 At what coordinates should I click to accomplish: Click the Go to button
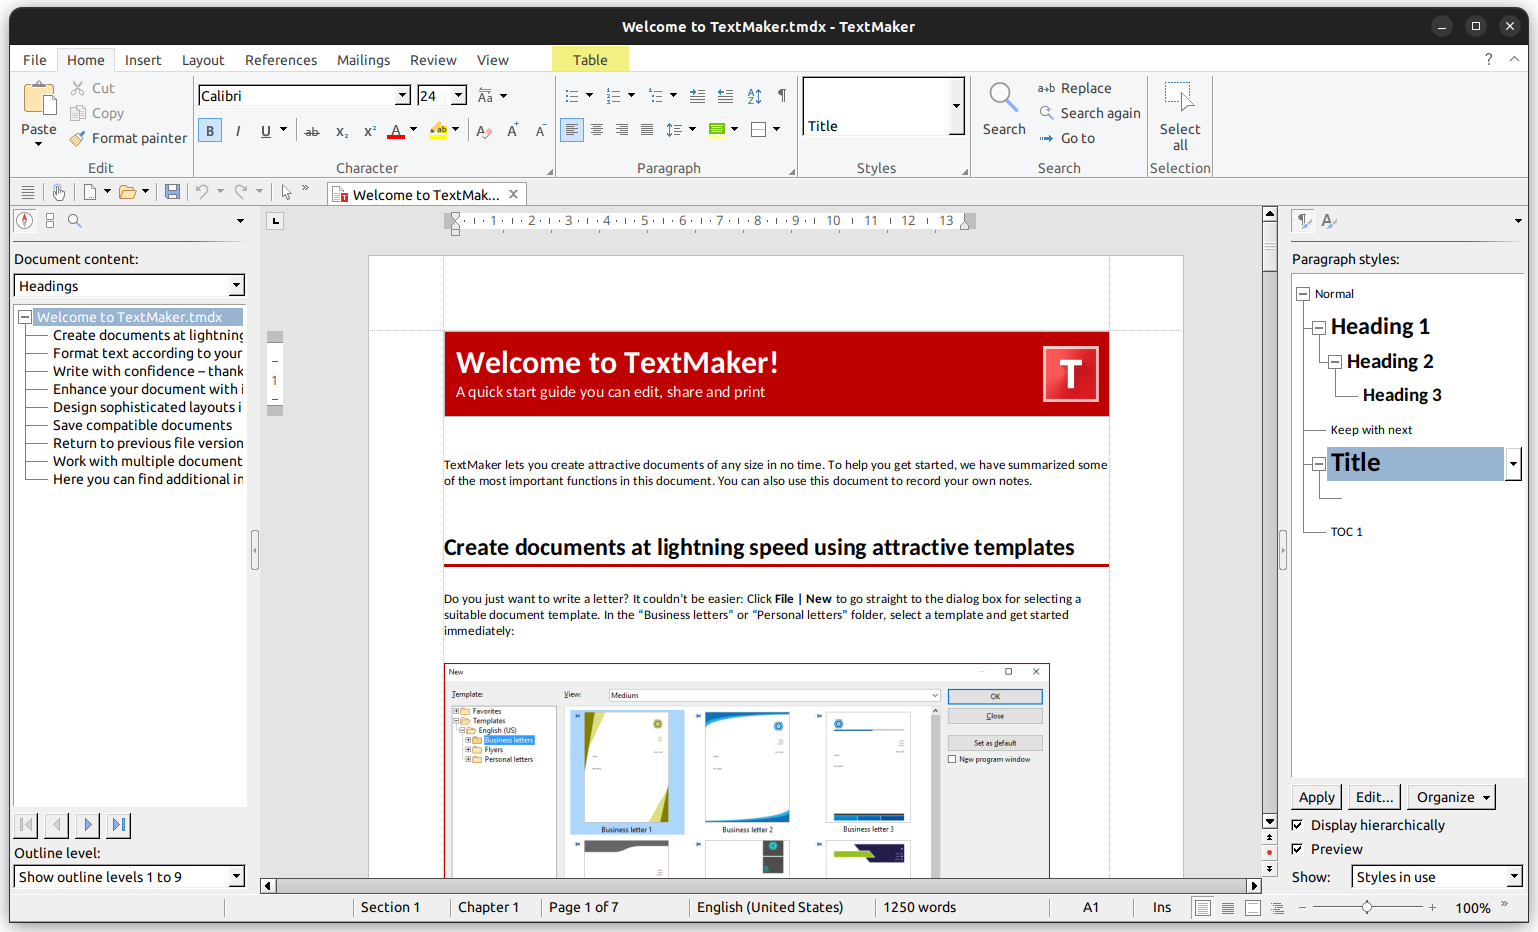coord(1067,138)
